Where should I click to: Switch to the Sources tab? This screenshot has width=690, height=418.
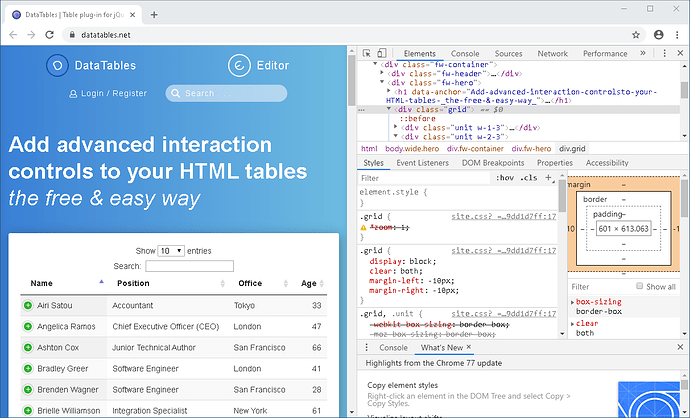click(x=508, y=53)
